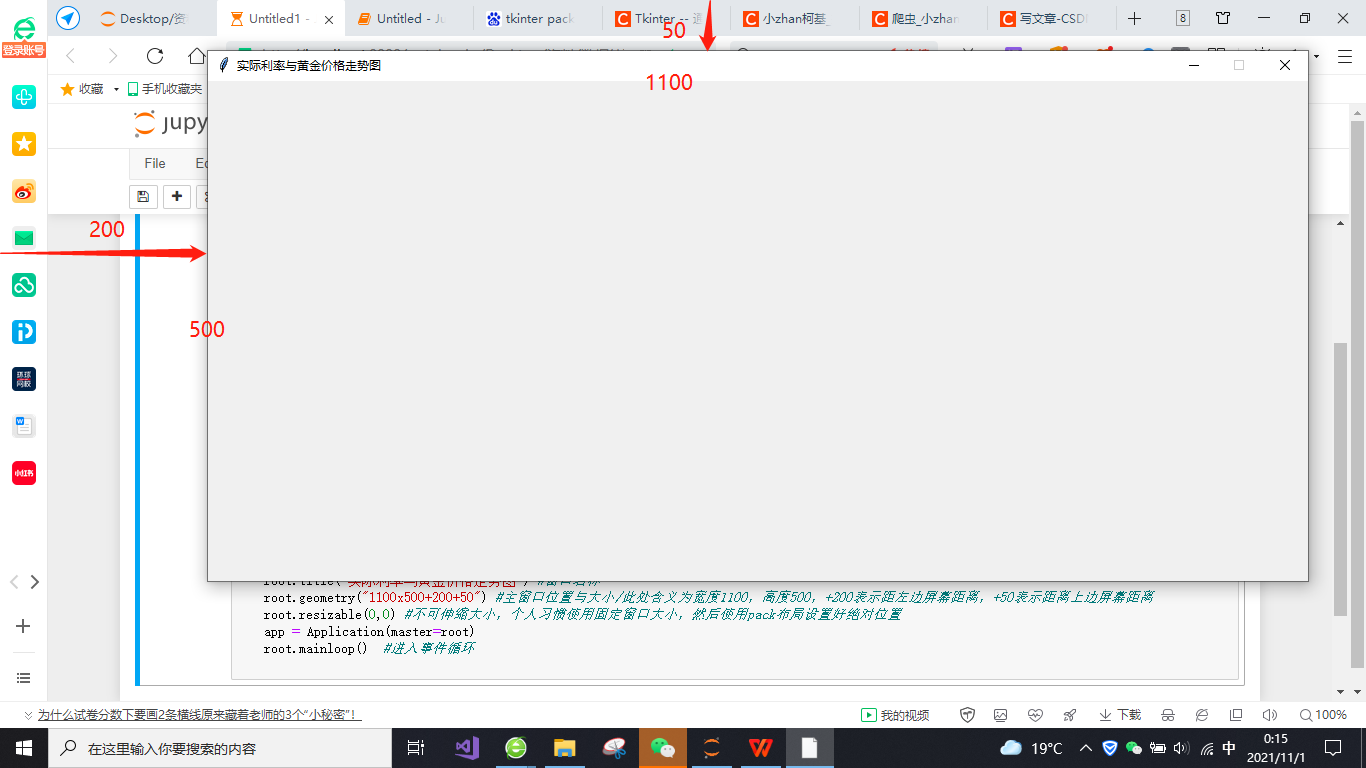This screenshot has width=1366, height=768.
Task: Open the yellow star favorites sidebar icon
Action: [24, 144]
